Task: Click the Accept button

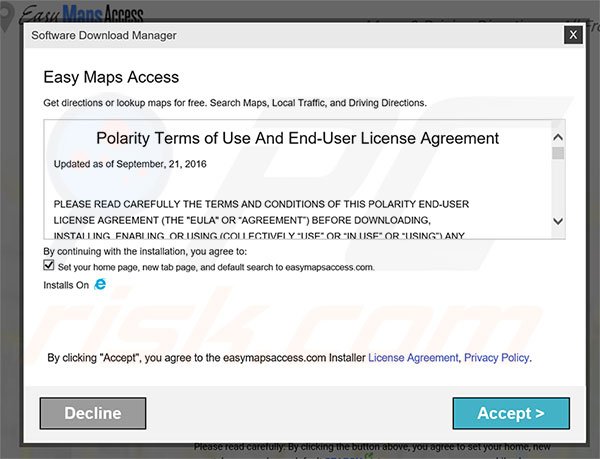Action: pos(511,413)
